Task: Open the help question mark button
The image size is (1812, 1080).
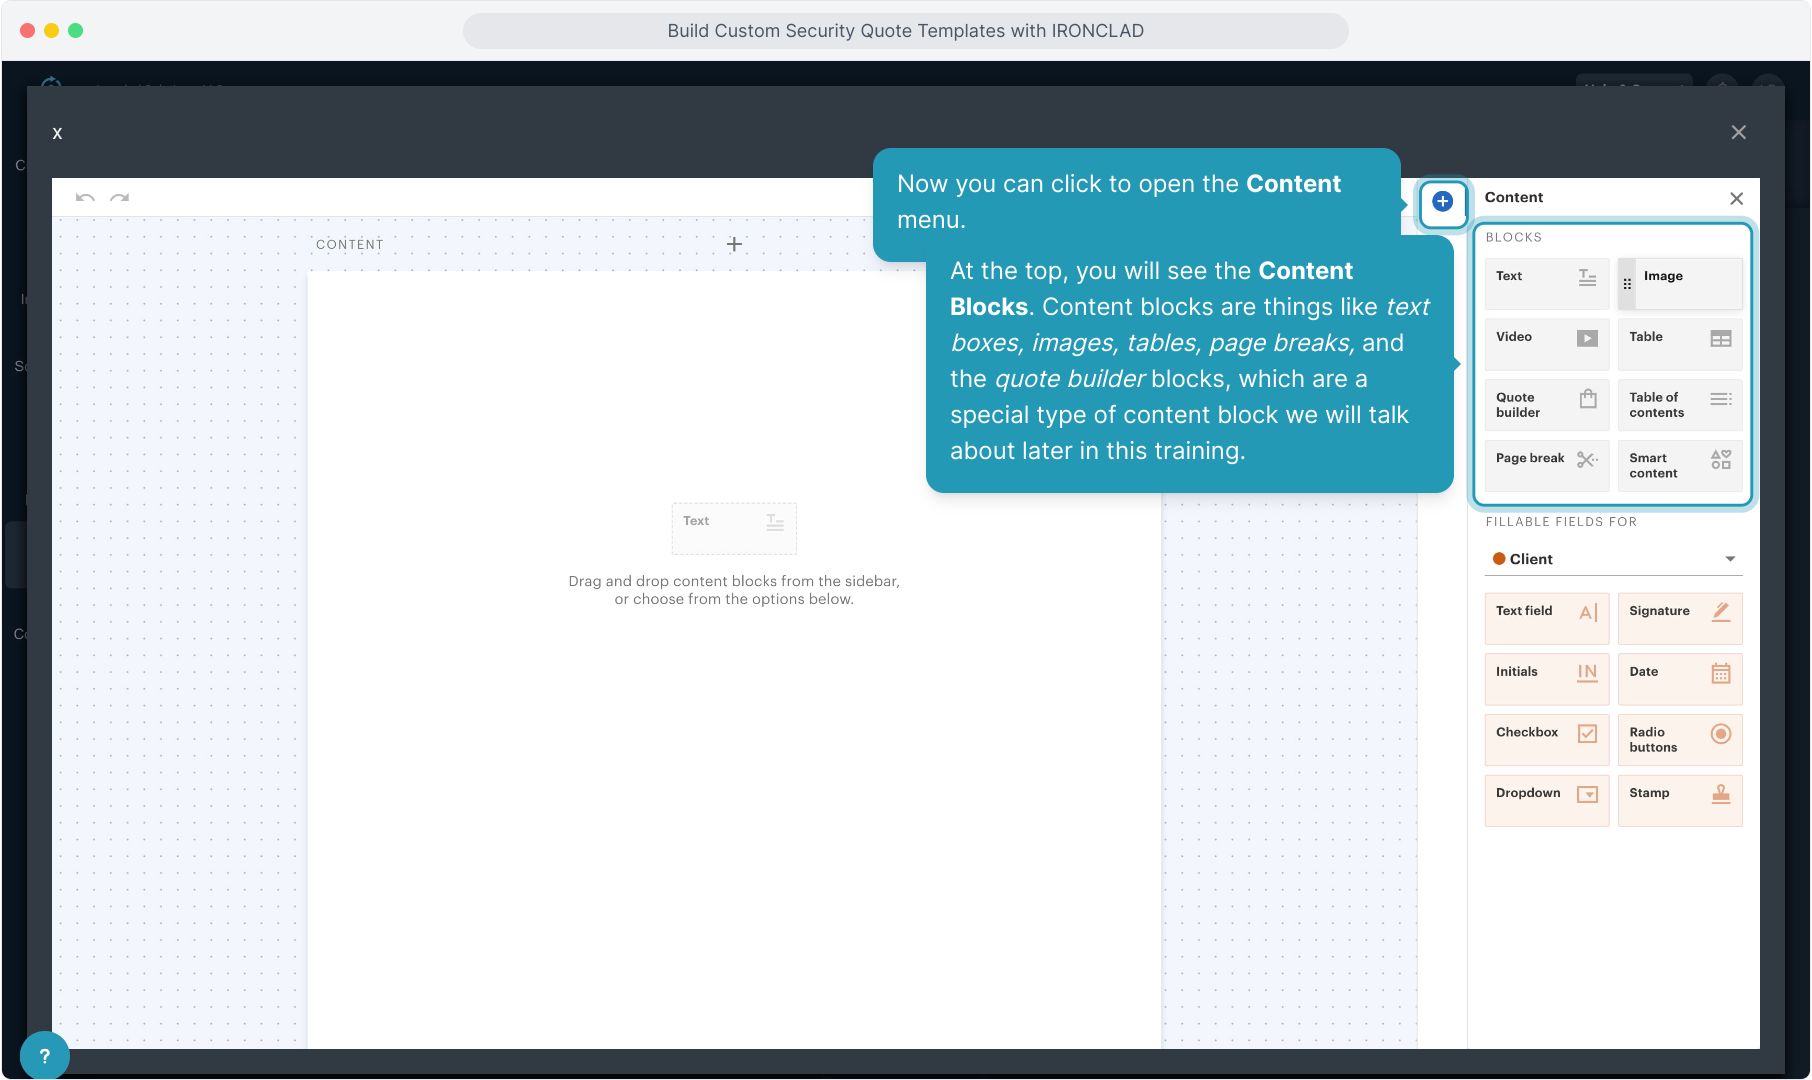Action: (x=44, y=1055)
